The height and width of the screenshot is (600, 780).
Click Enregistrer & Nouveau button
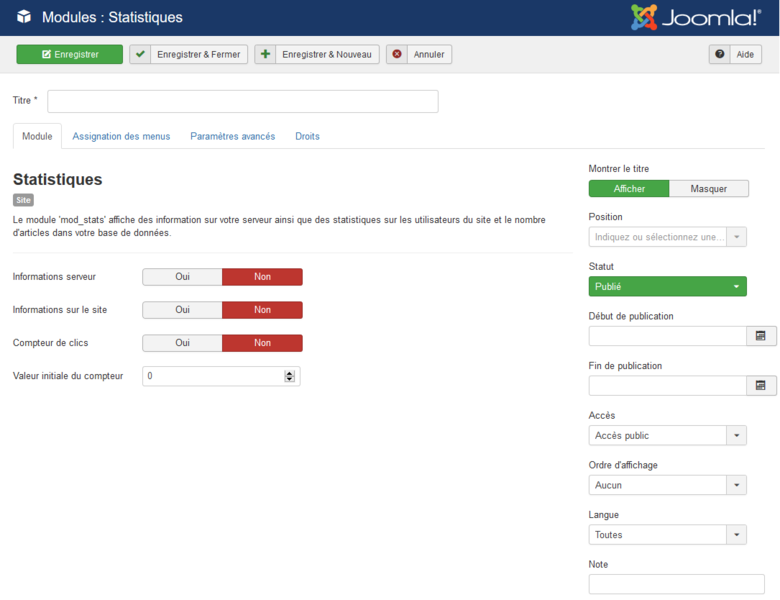317,54
